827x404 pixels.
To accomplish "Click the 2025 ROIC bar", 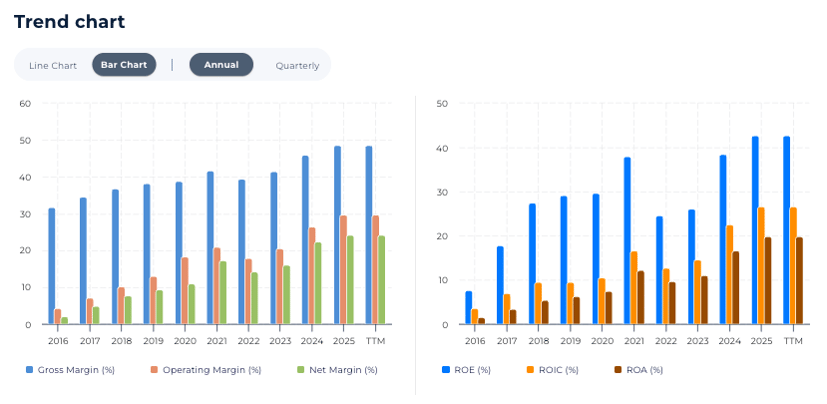I will [762, 265].
